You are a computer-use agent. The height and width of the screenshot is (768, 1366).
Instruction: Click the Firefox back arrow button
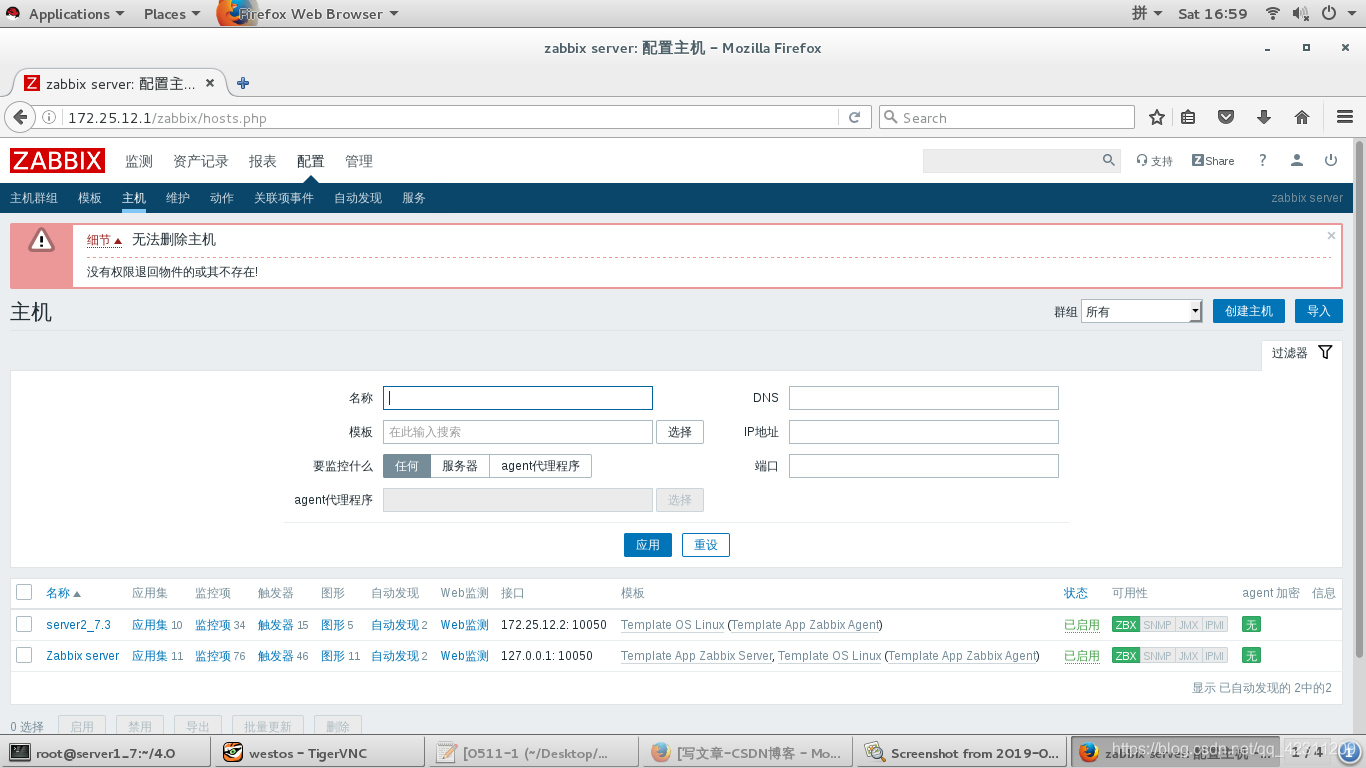[x=19, y=117]
